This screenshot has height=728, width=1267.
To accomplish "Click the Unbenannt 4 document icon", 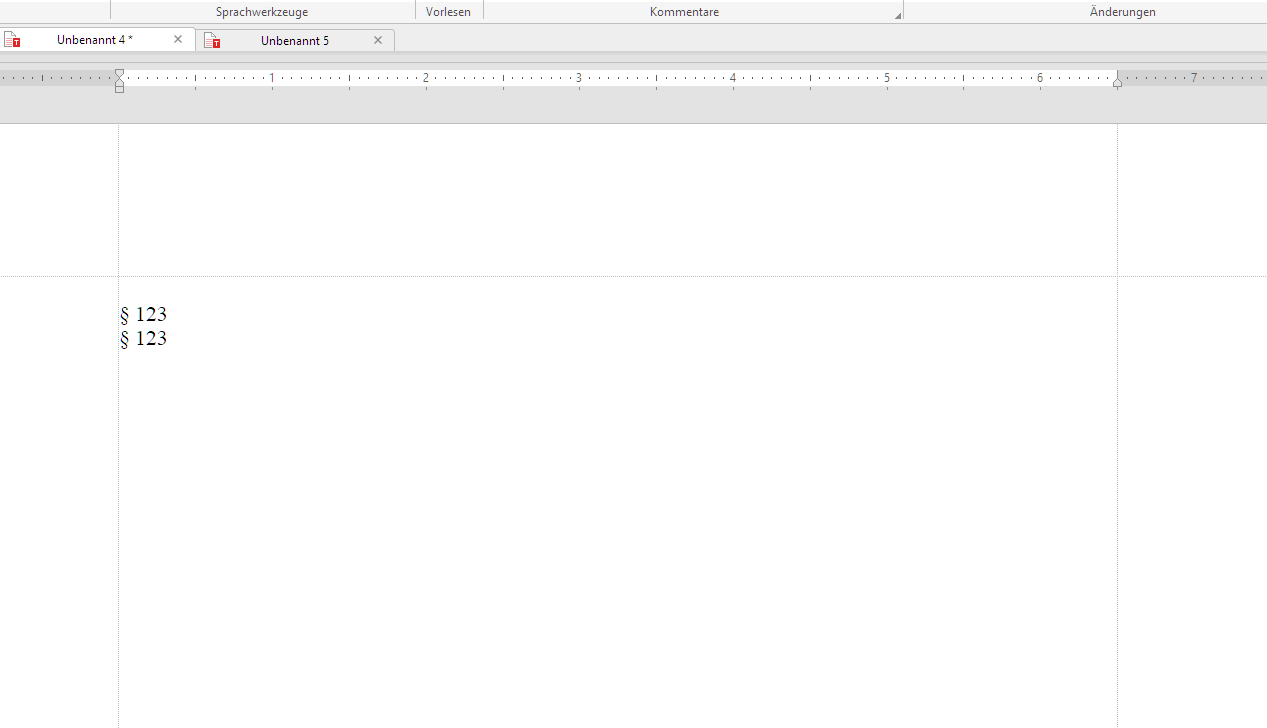I will [x=12, y=40].
